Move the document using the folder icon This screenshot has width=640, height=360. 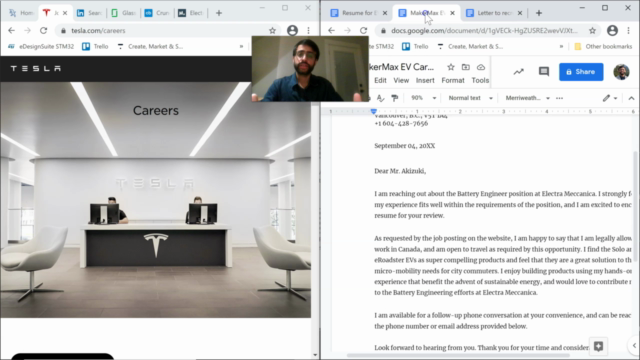coord(466,67)
